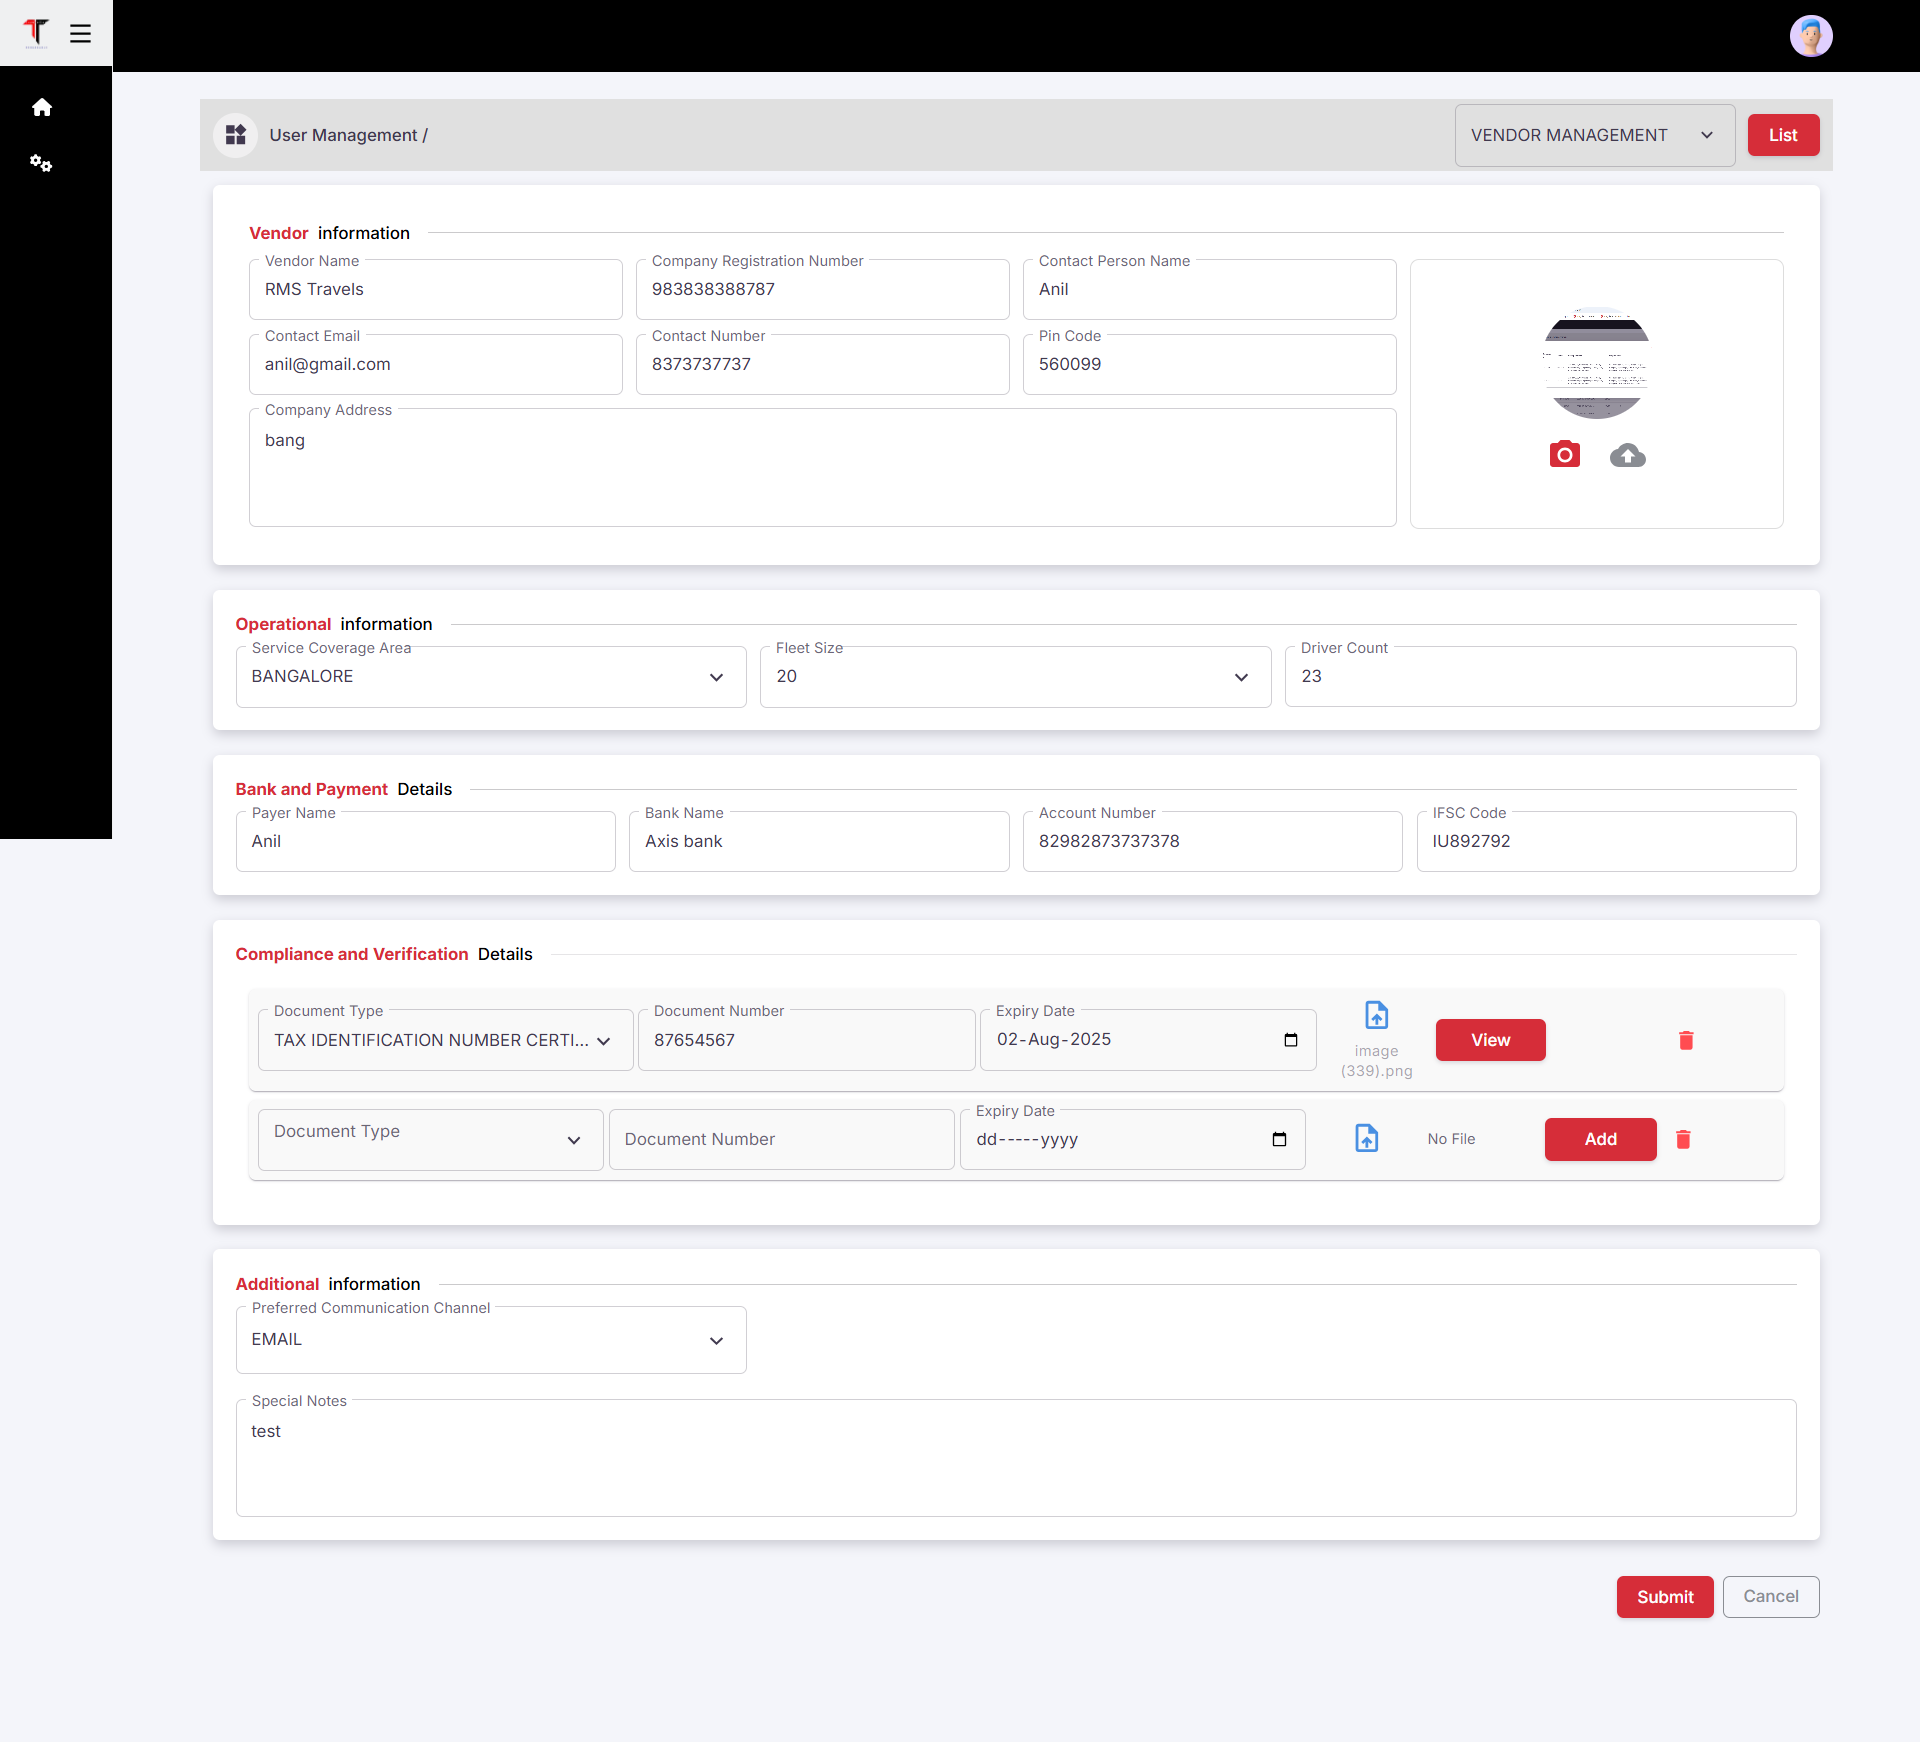Click the dashboard icon beside User Management

click(x=236, y=135)
